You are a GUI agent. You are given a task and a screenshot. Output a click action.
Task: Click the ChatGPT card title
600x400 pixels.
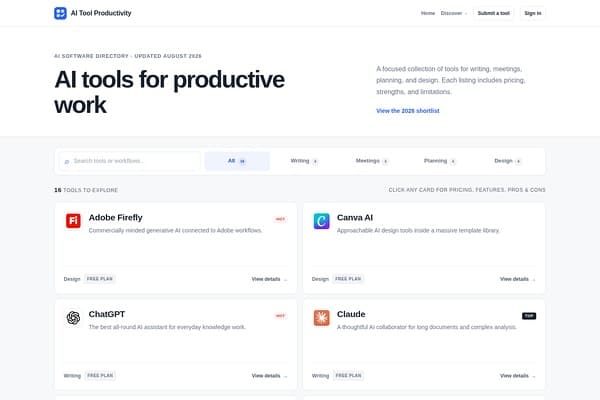point(107,314)
